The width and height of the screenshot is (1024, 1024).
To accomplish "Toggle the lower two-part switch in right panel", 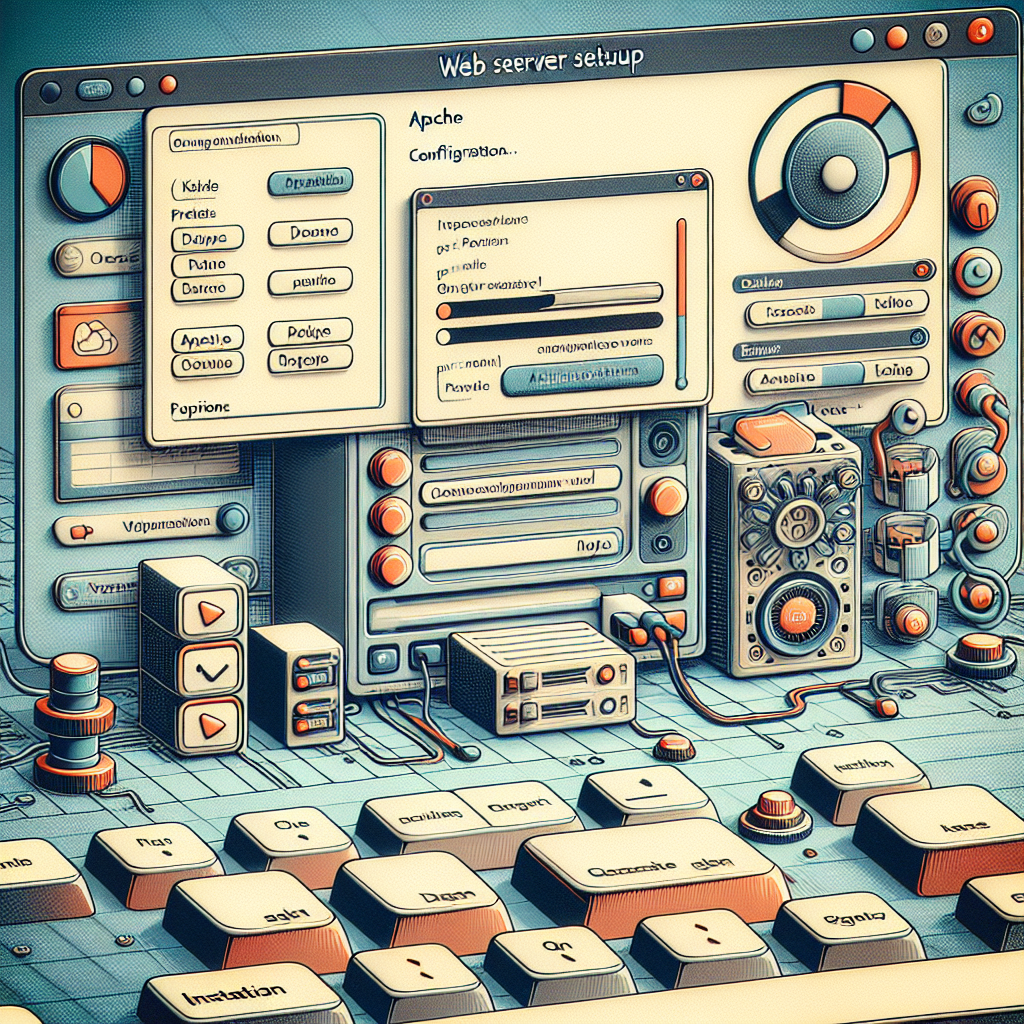I will 837,376.
